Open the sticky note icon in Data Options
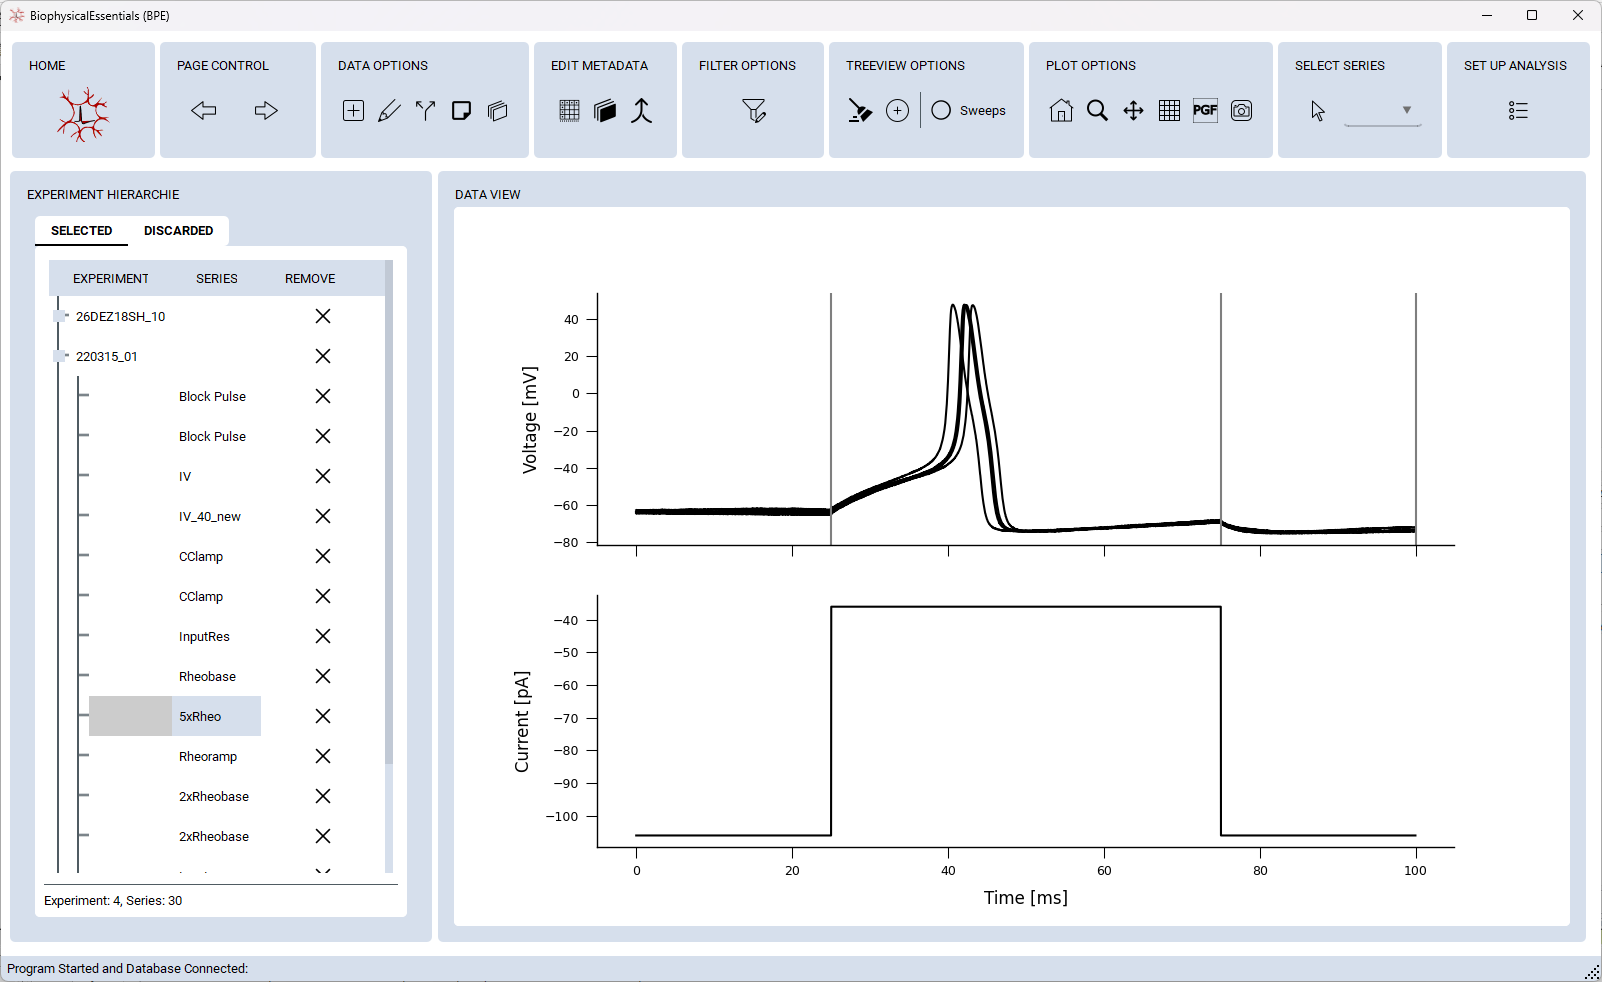Image resolution: width=1602 pixels, height=982 pixels. [461, 111]
